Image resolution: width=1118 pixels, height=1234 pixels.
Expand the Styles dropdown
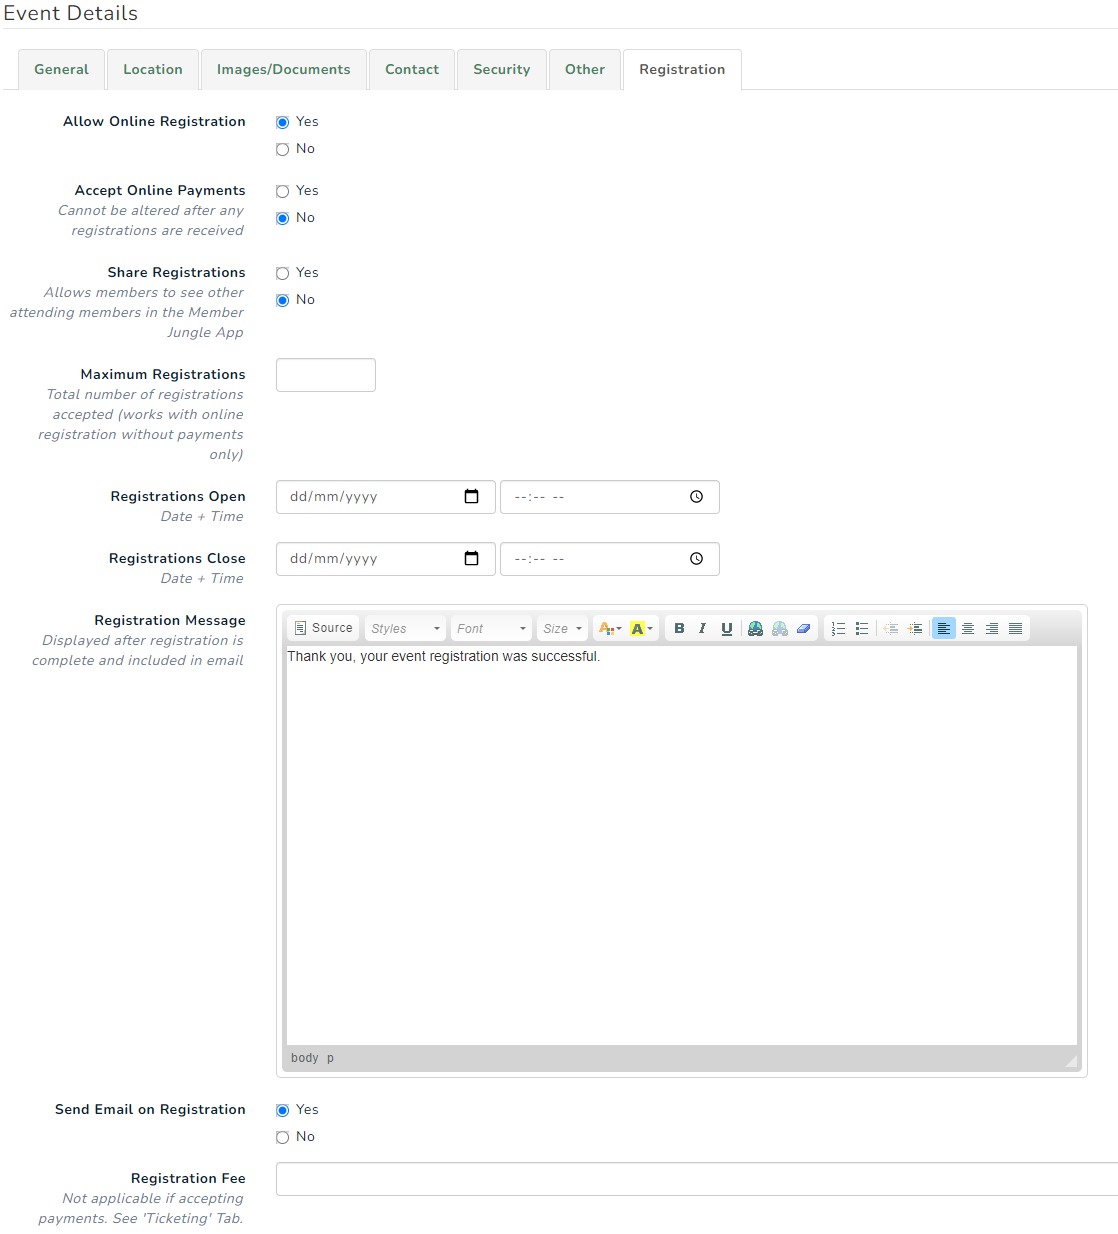404,628
